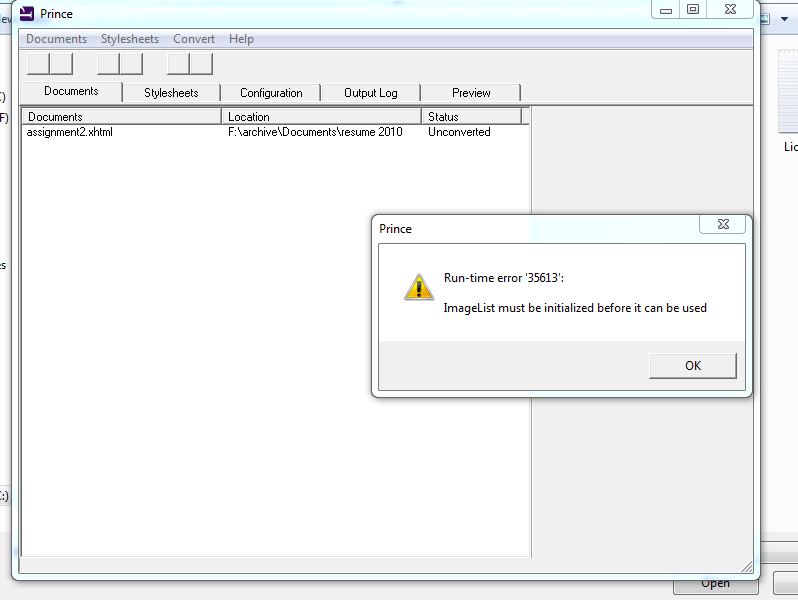Viewport: 798px width, 600px height.
Task: Switch to the Configuration tab
Action: click(x=271, y=93)
